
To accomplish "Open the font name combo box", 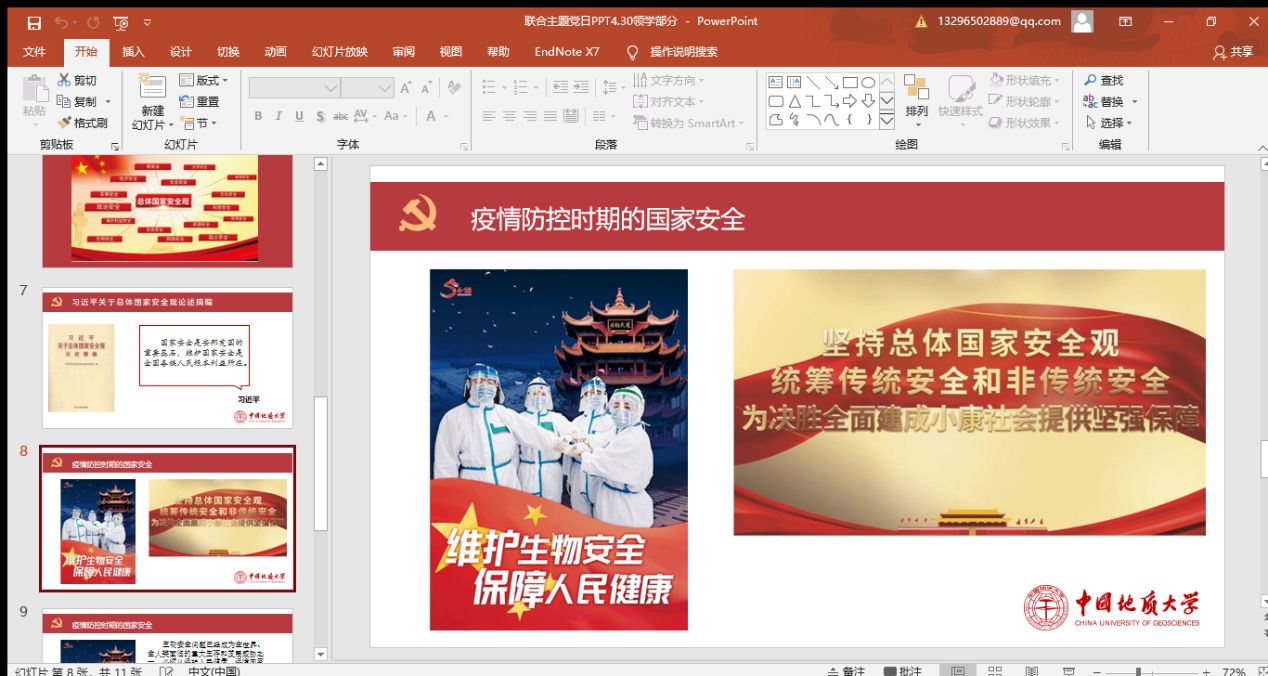I will [294, 88].
